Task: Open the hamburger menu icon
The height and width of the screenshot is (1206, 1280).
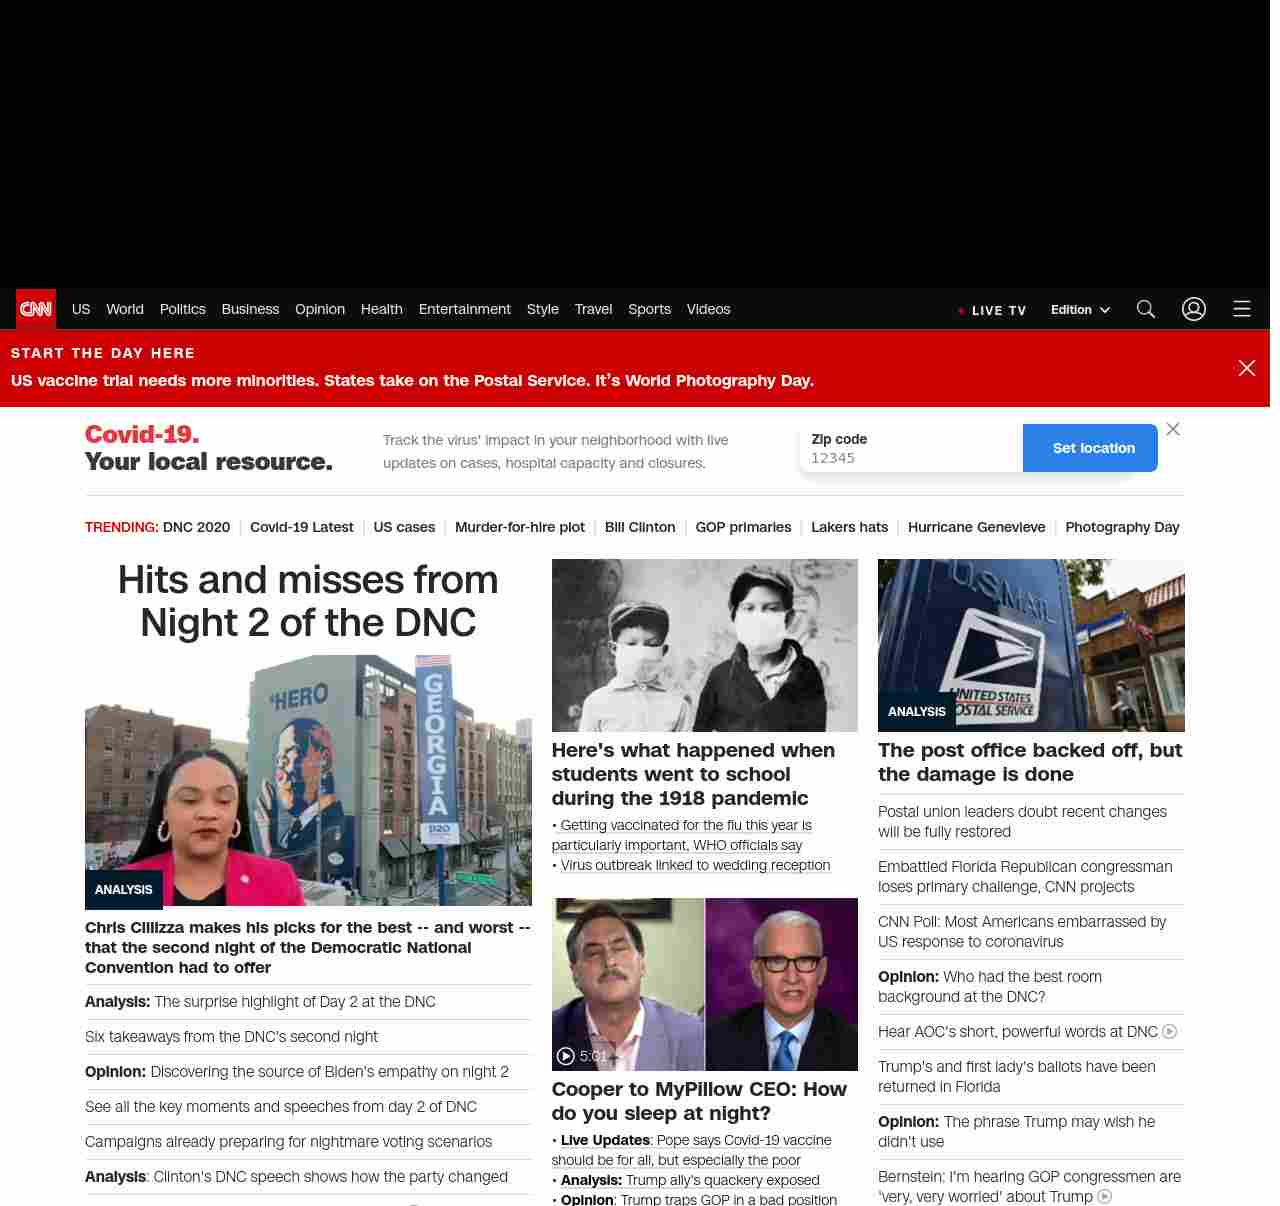Action: click(x=1242, y=309)
